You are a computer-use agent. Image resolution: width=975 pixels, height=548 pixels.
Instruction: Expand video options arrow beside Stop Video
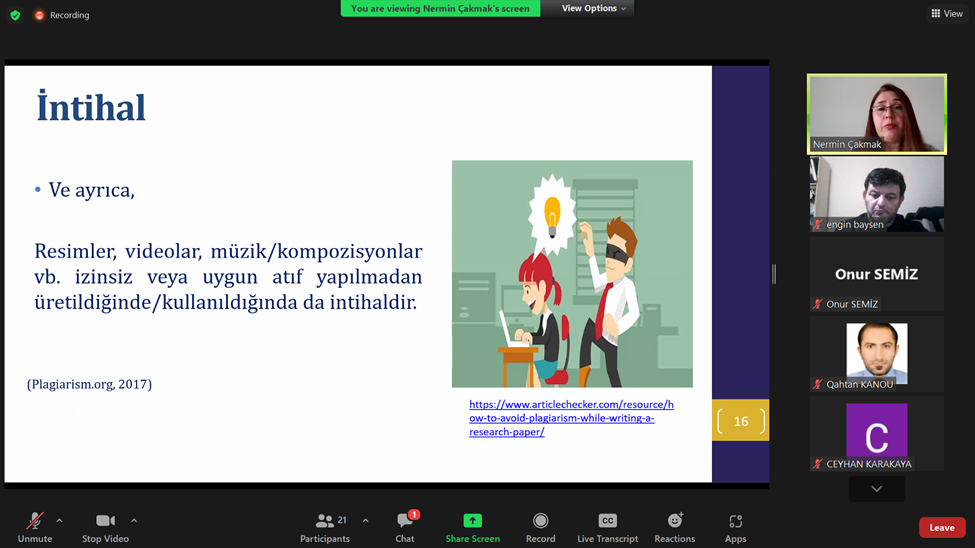click(134, 520)
